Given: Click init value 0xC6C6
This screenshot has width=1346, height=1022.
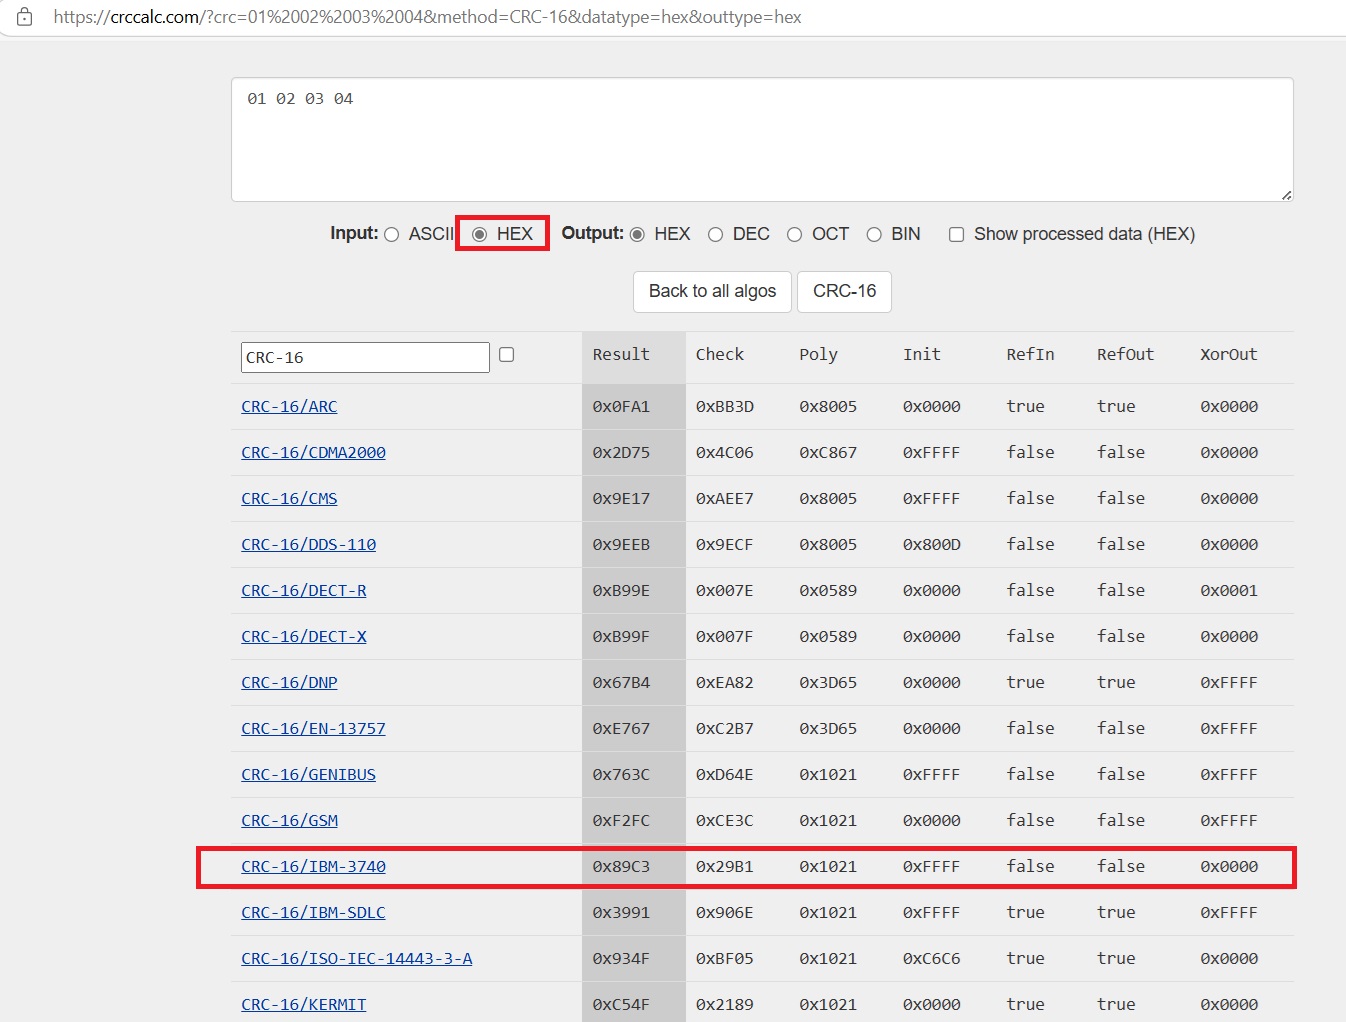Looking at the screenshot, I should click(931, 958).
